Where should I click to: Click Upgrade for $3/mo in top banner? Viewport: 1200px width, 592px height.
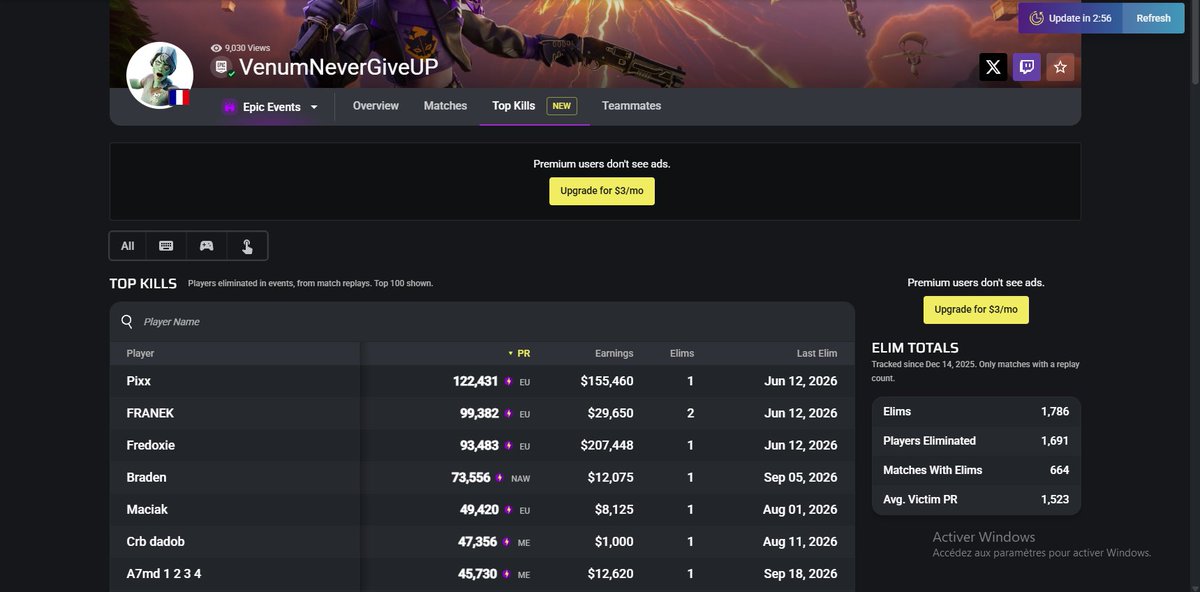click(601, 191)
